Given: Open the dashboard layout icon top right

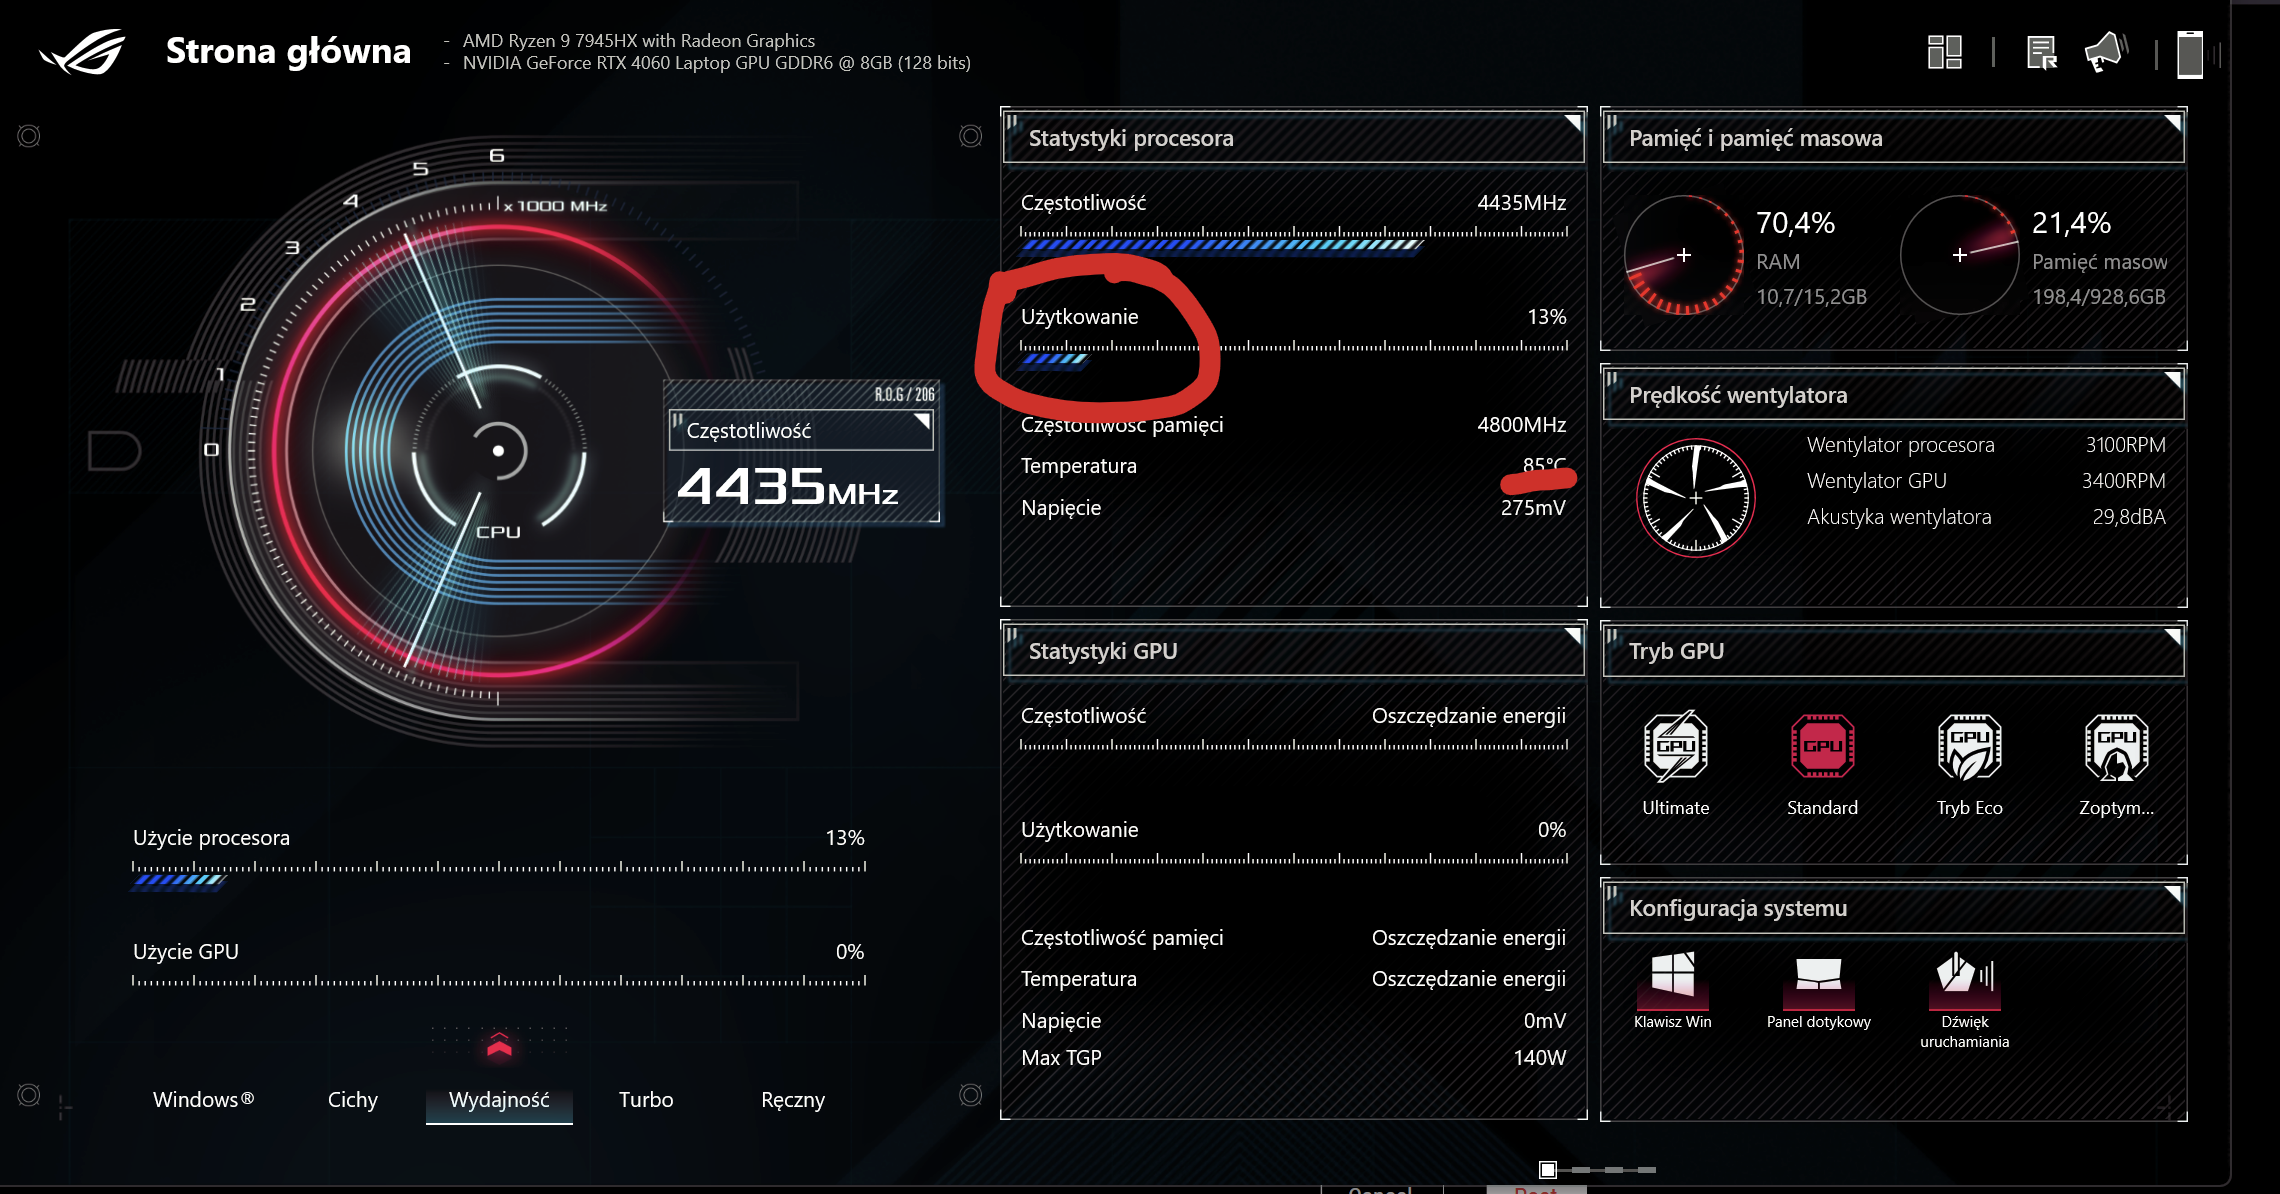Looking at the screenshot, I should pyautogui.click(x=1945, y=52).
